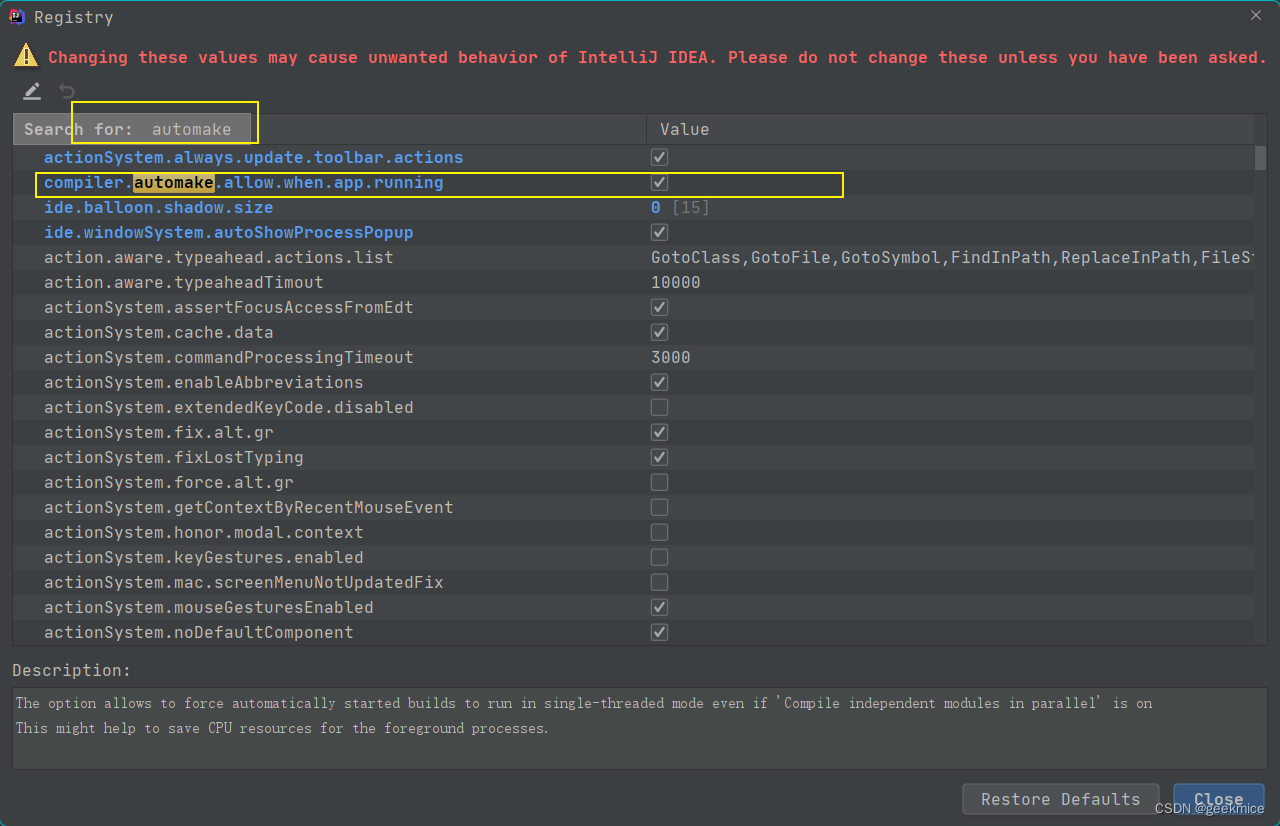Screen dimensions: 1280x826
Task: Click the 3000 commandProcessingTimeout value
Action: 670,357
